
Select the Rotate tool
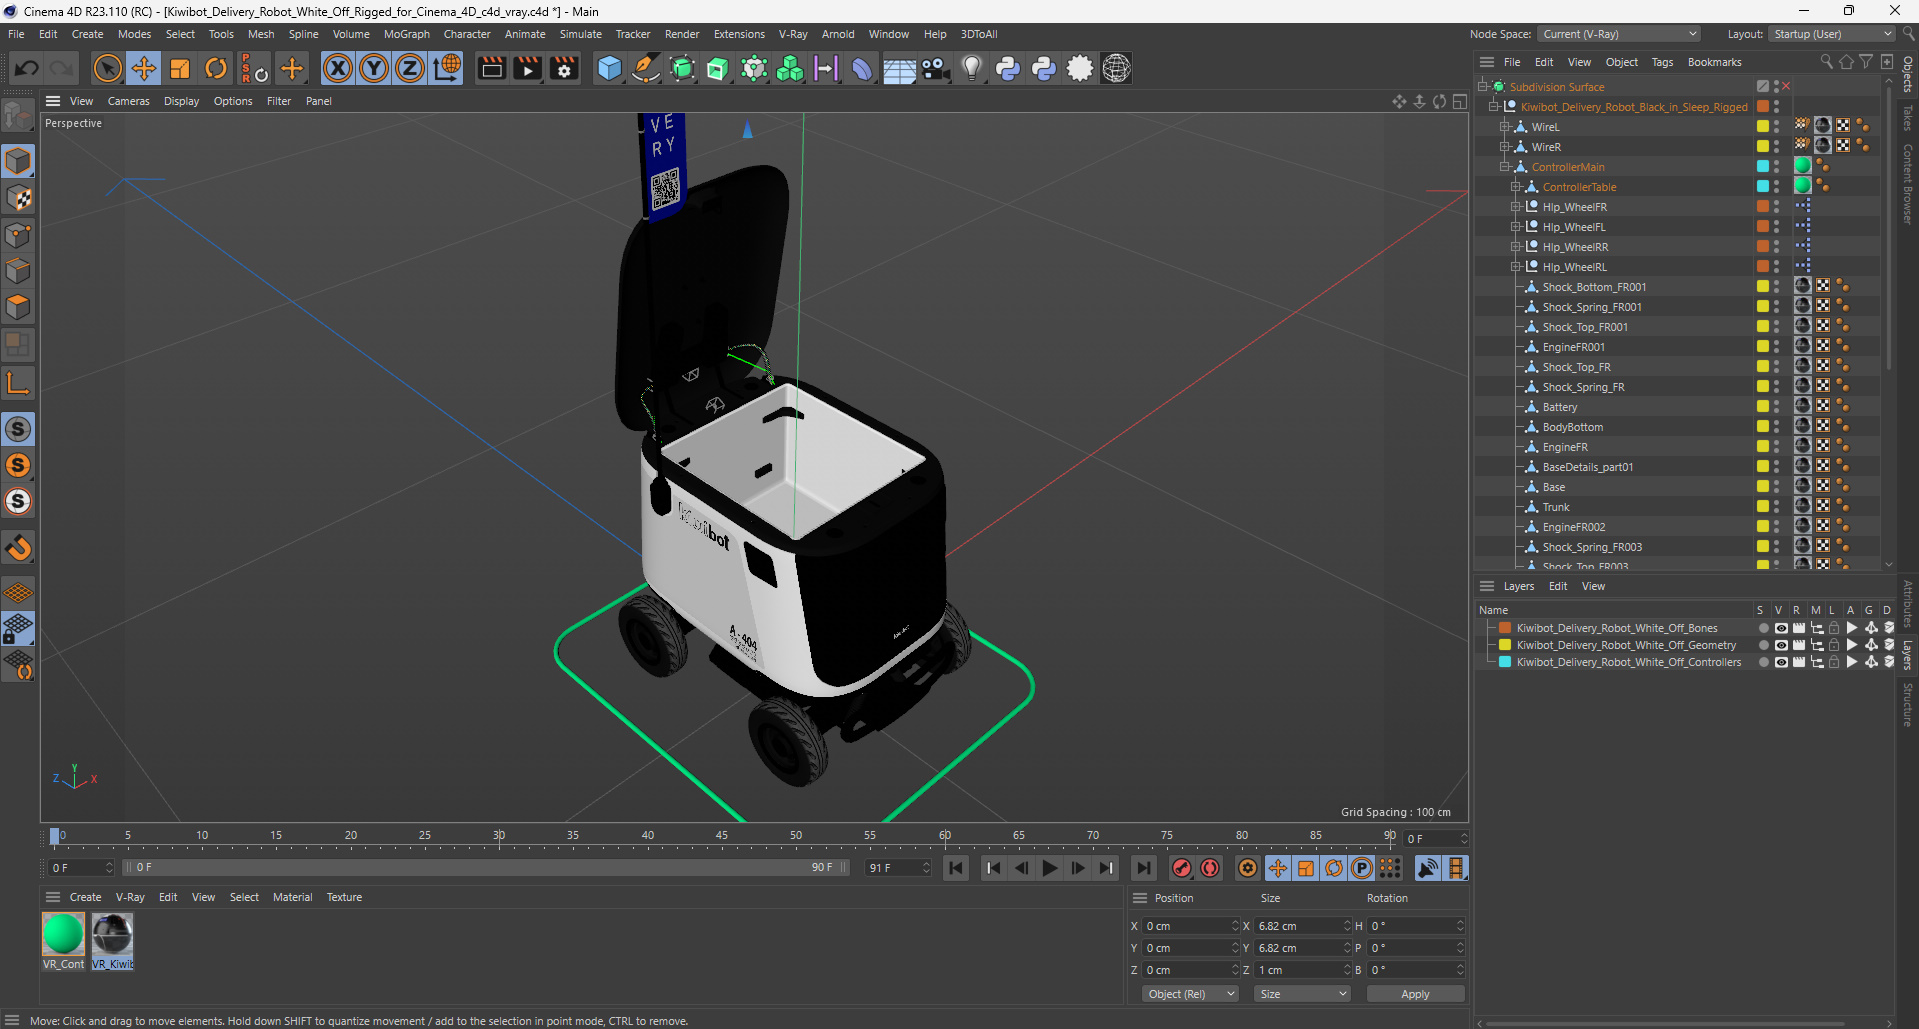[x=216, y=68]
